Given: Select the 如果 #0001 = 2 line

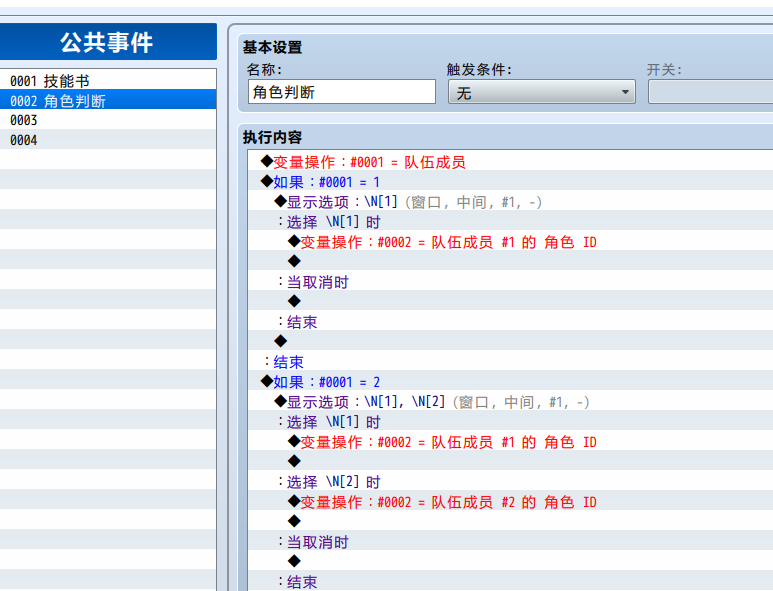Looking at the screenshot, I should tap(510, 382).
